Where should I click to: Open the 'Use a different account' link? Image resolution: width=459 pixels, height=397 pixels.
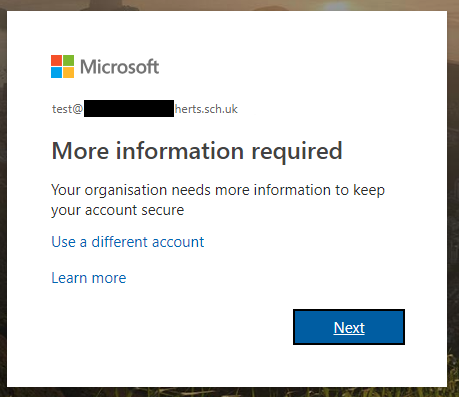(x=128, y=242)
